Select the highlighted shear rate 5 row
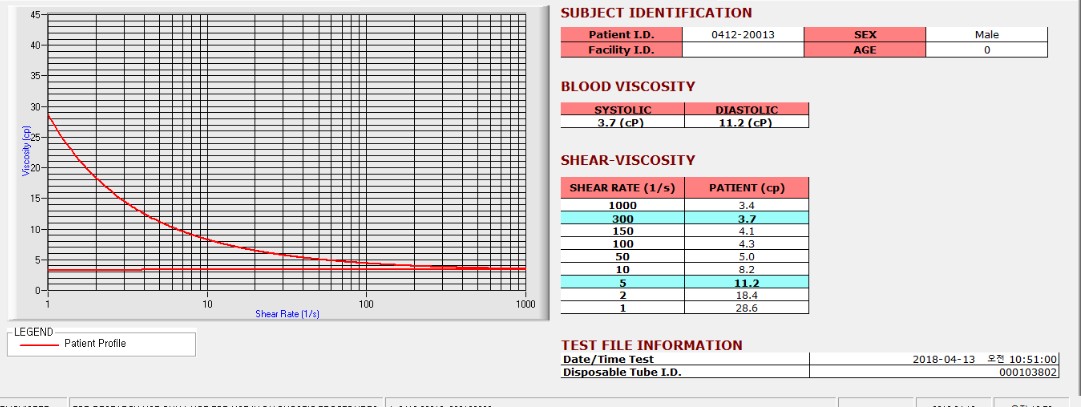The height and width of the screenshot is (407, 1081). [685, 282]
